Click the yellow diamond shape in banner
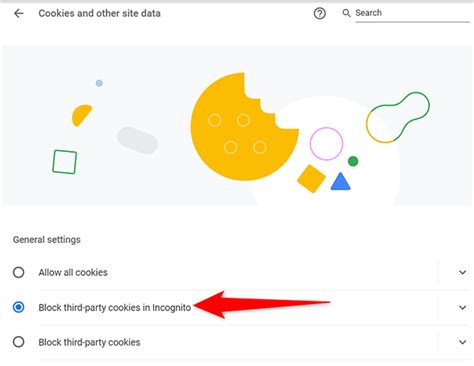This screenshot has height=366, width=474. pos(311,179)
